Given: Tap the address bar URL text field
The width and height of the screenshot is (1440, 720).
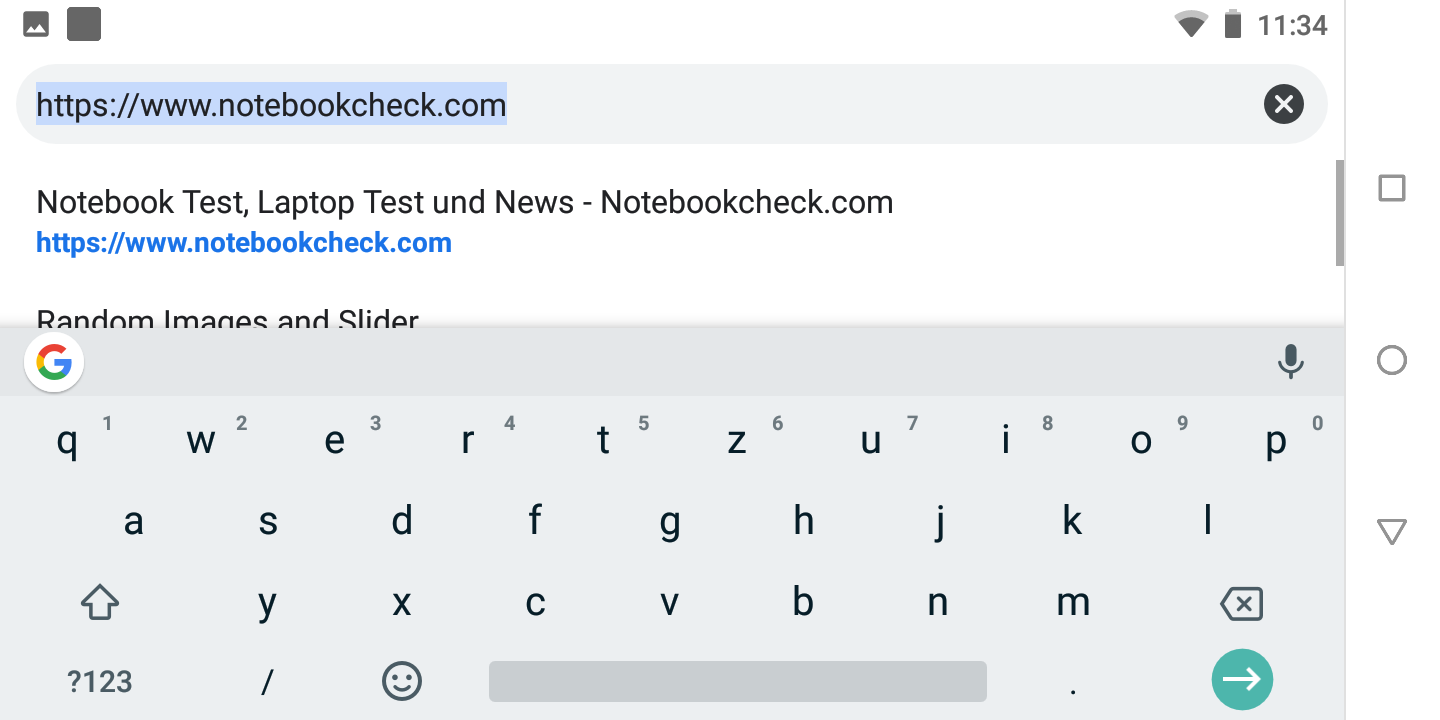Looking at the screenshot, I should tap(640, 104).
